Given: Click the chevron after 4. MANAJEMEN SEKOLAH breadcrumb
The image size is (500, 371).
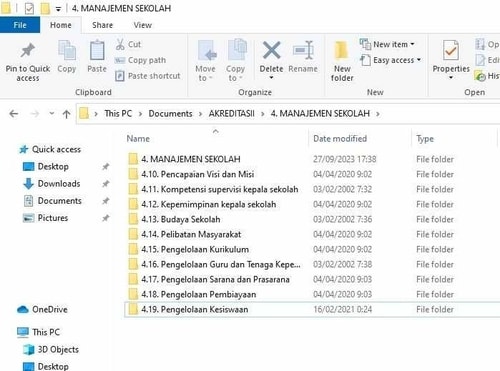Looking at the screenshot, I should [378, 114].
